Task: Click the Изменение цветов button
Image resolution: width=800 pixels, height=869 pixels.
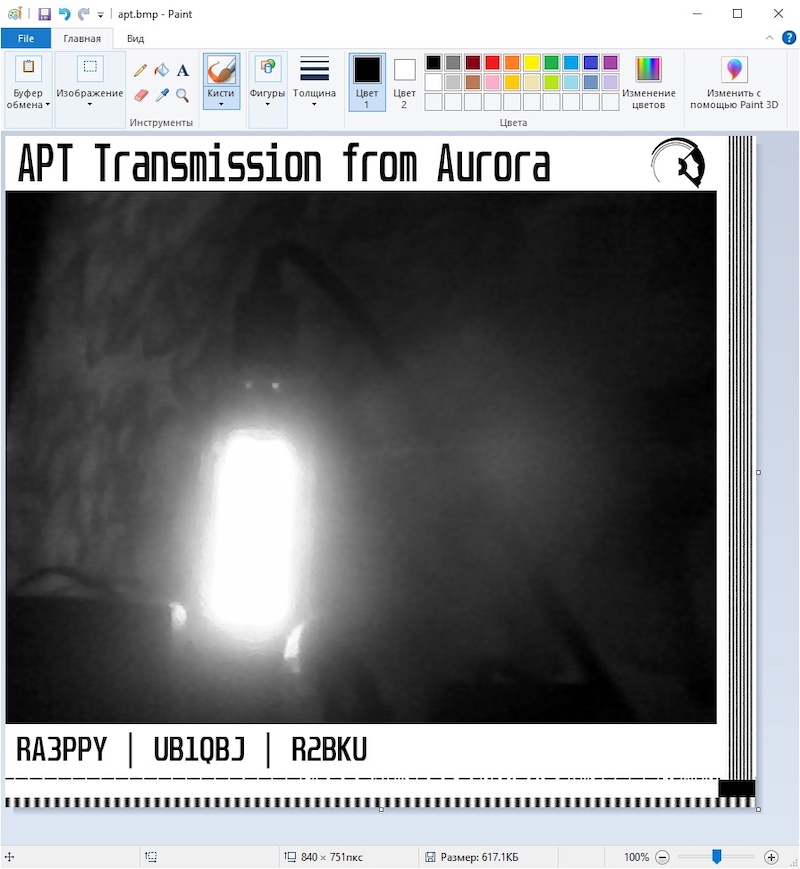Action: [x=648, y=81]
